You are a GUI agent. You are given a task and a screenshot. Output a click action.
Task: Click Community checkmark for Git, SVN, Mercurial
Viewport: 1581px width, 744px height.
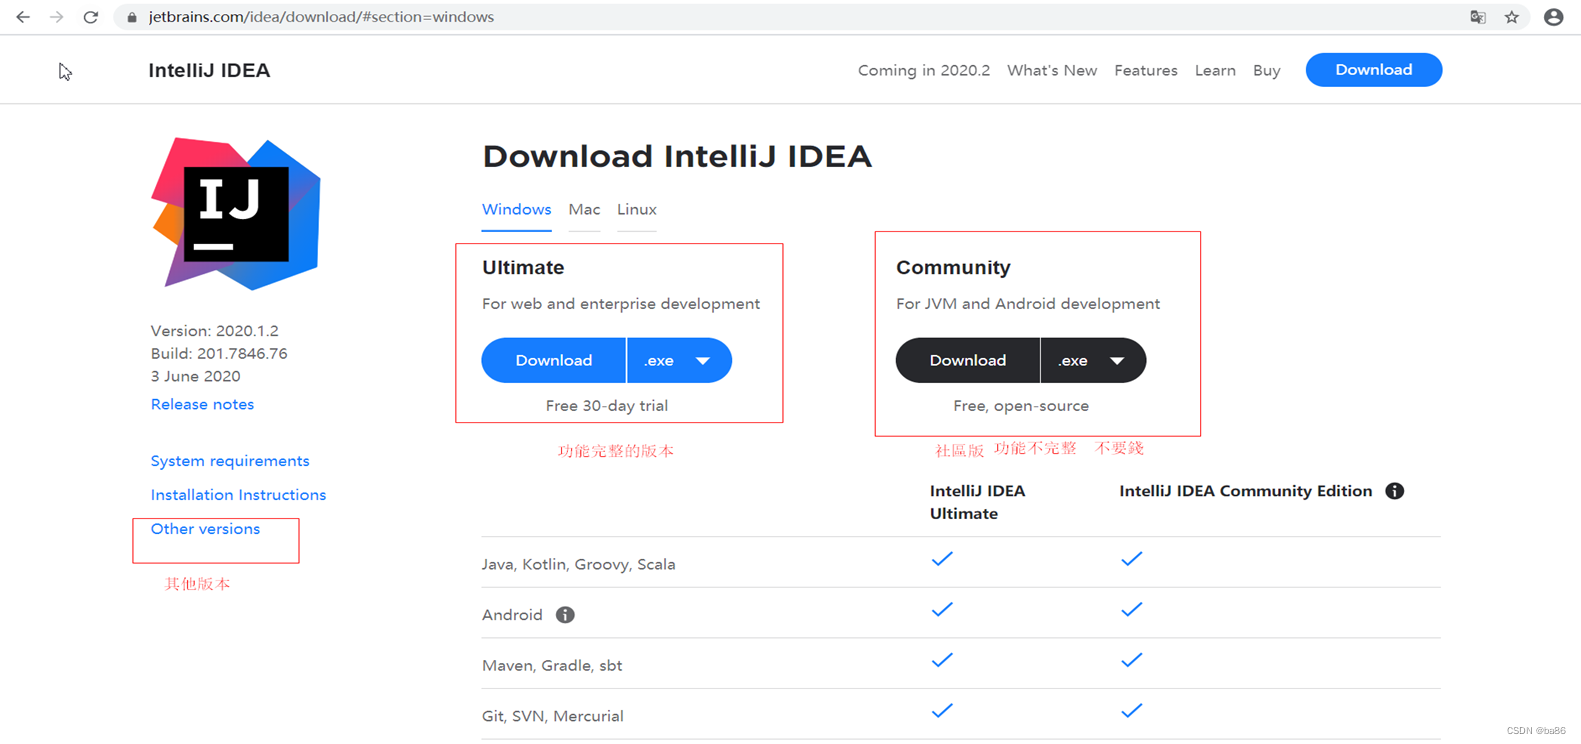[1131, 711]
